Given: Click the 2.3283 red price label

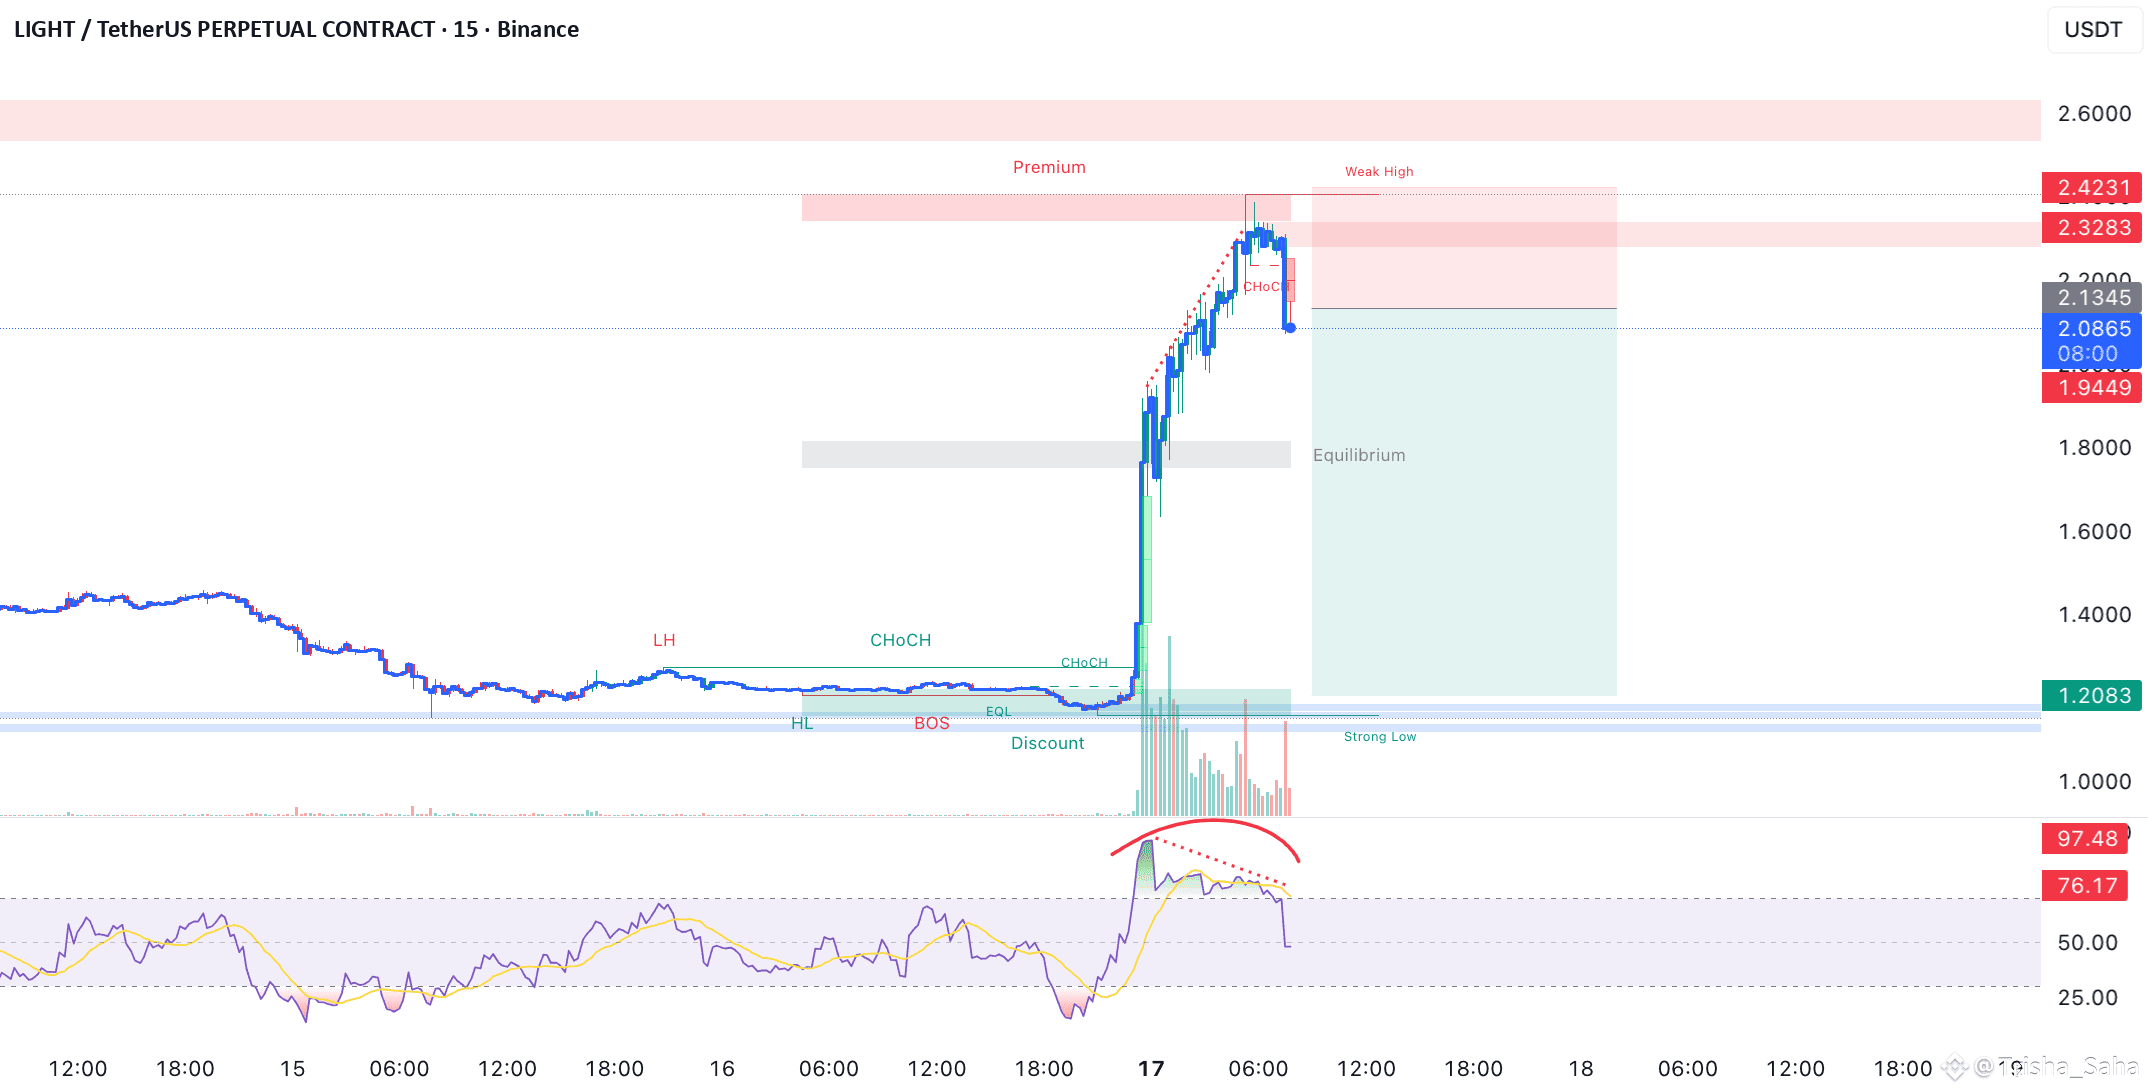Looking at the screenshot, I should coord(2092,228).
